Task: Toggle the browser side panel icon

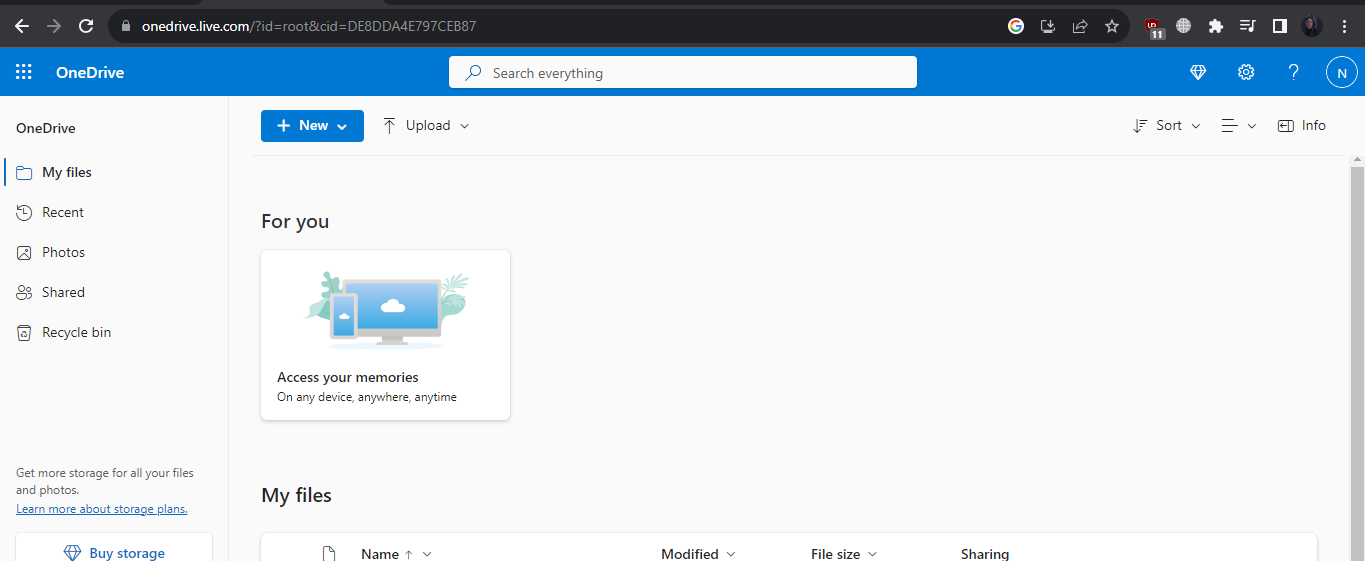Action: click(1279, 26)
